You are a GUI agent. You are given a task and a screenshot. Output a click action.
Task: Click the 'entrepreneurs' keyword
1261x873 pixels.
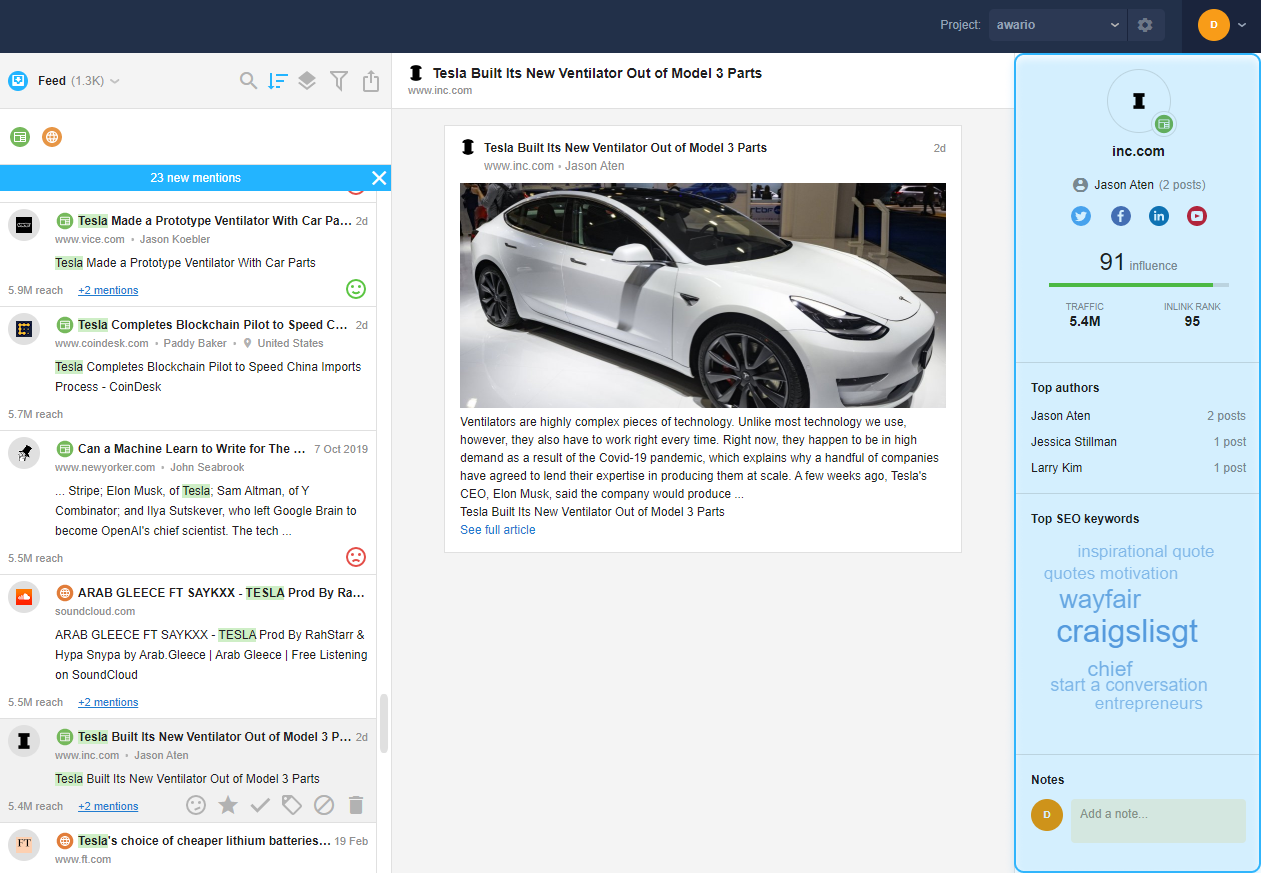[x=1148, y=703]
